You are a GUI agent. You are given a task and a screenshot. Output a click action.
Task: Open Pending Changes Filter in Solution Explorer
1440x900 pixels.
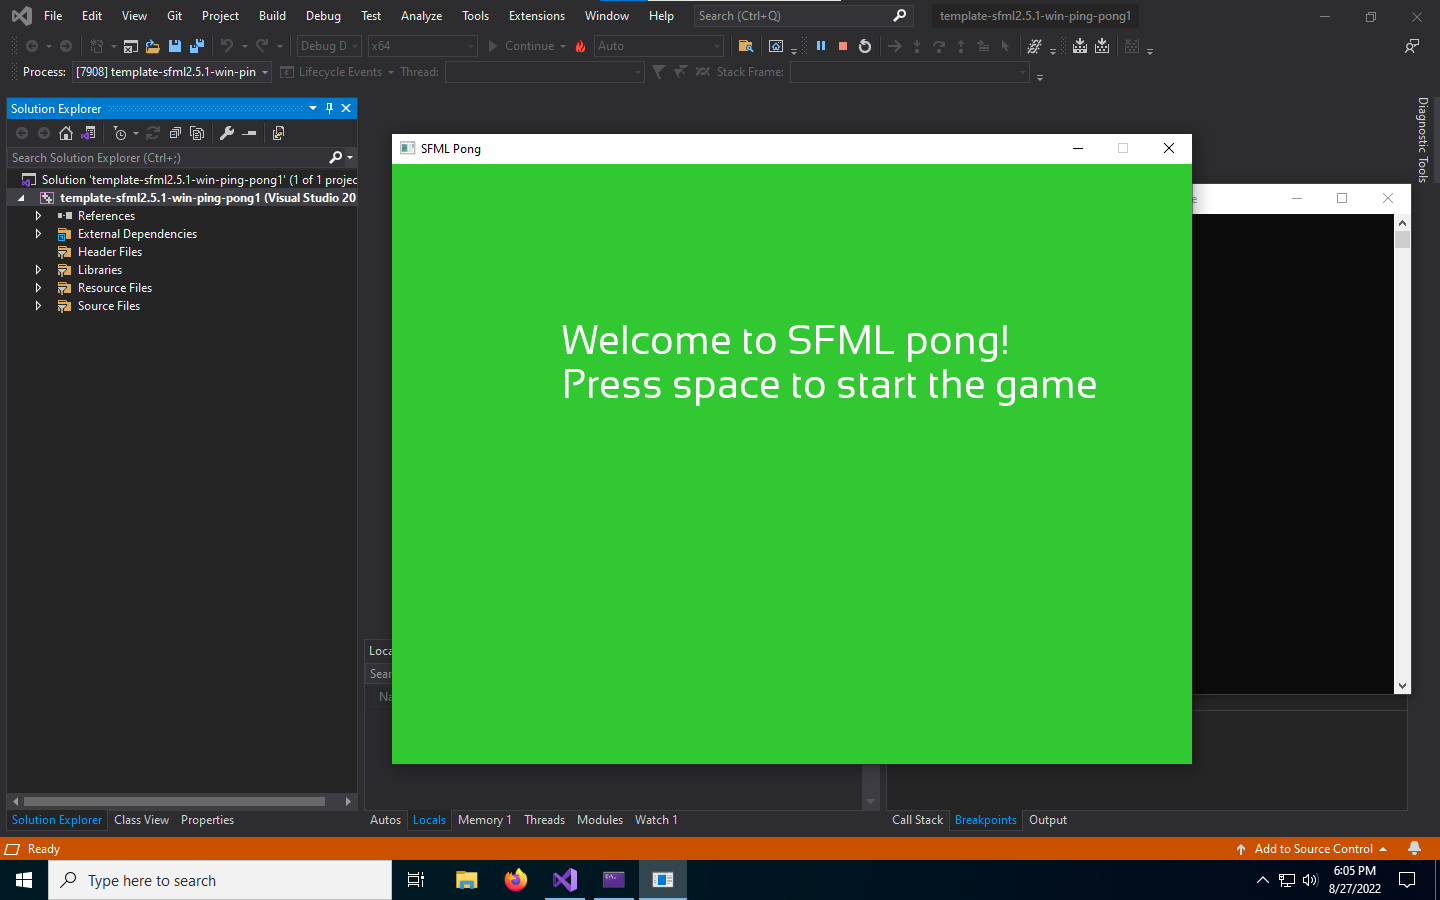pyautogui.click(x=120, y=133)
